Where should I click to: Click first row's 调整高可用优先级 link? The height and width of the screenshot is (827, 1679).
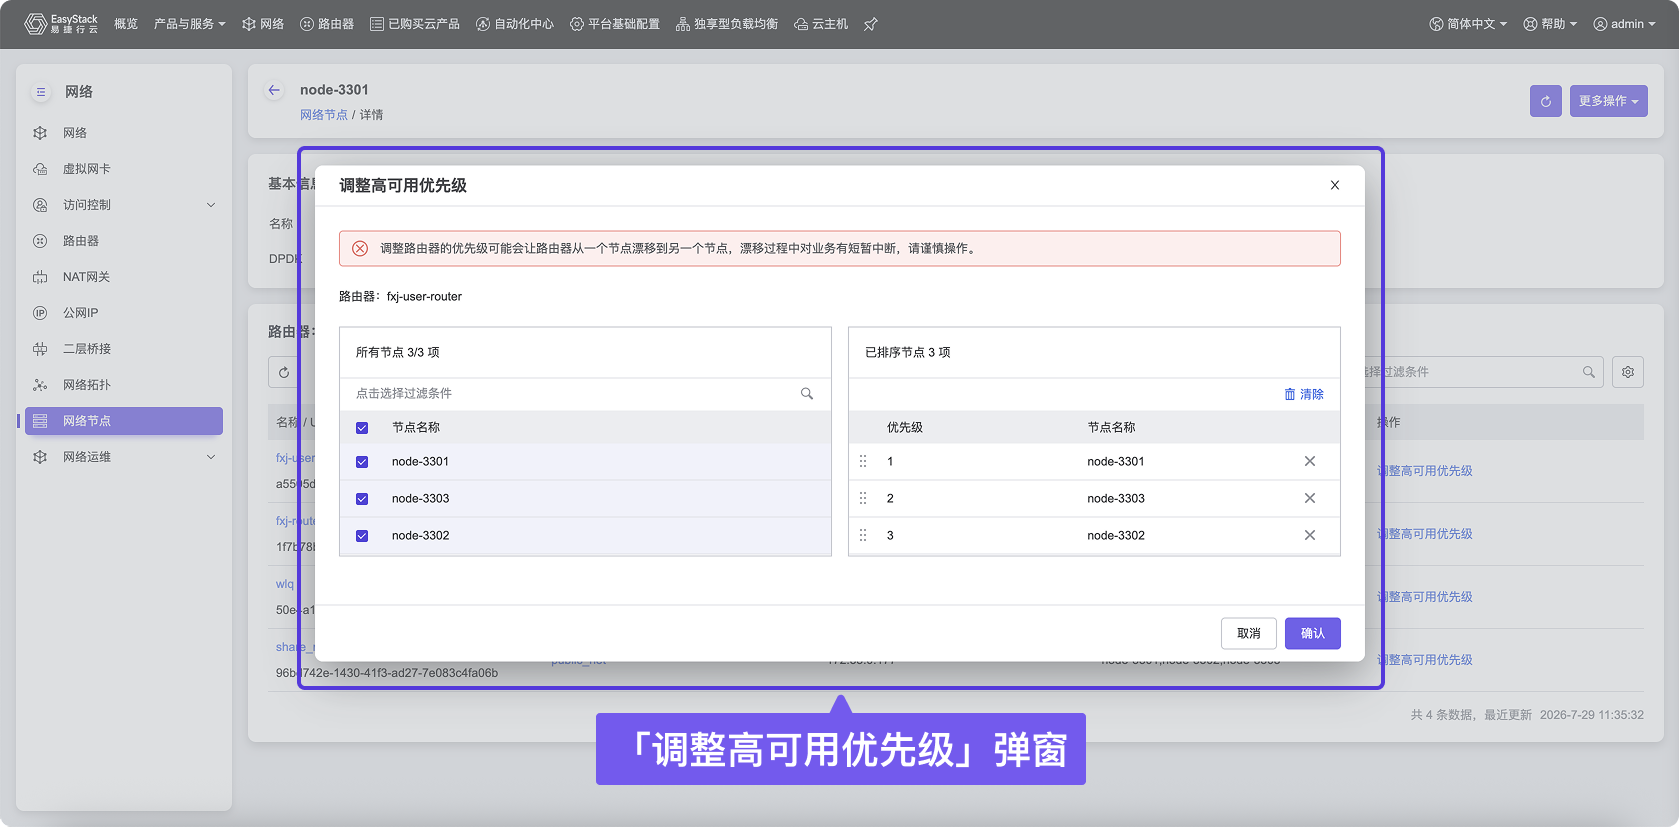[x=1425, y=471]
